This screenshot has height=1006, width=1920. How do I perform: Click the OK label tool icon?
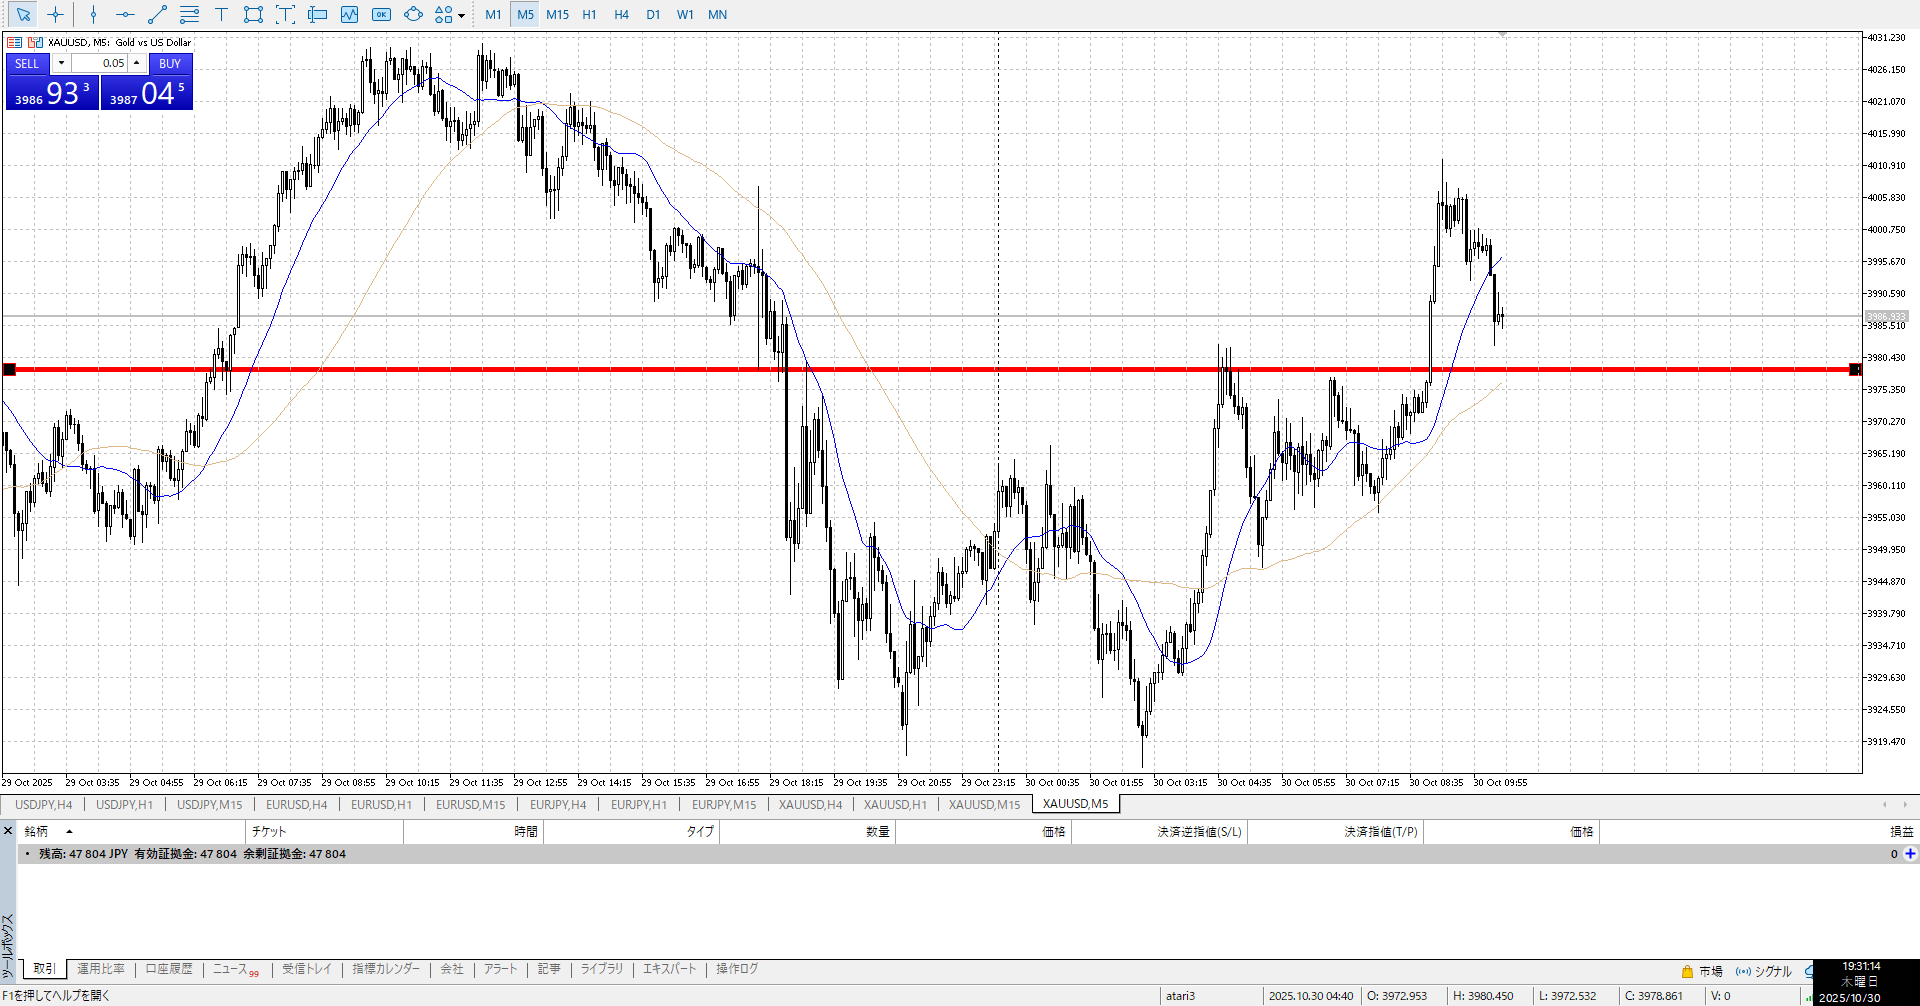pos(381,14)
